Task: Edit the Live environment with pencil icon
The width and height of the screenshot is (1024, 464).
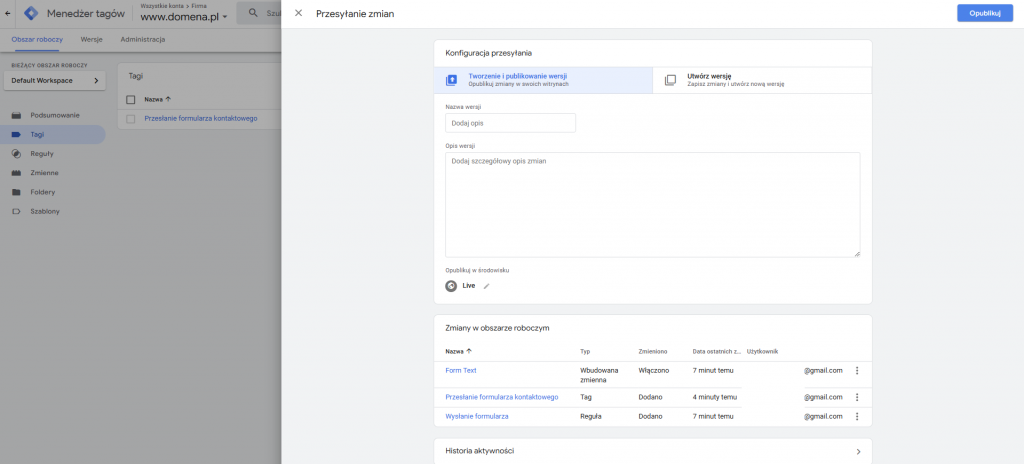Action: (x=486, y=286)
